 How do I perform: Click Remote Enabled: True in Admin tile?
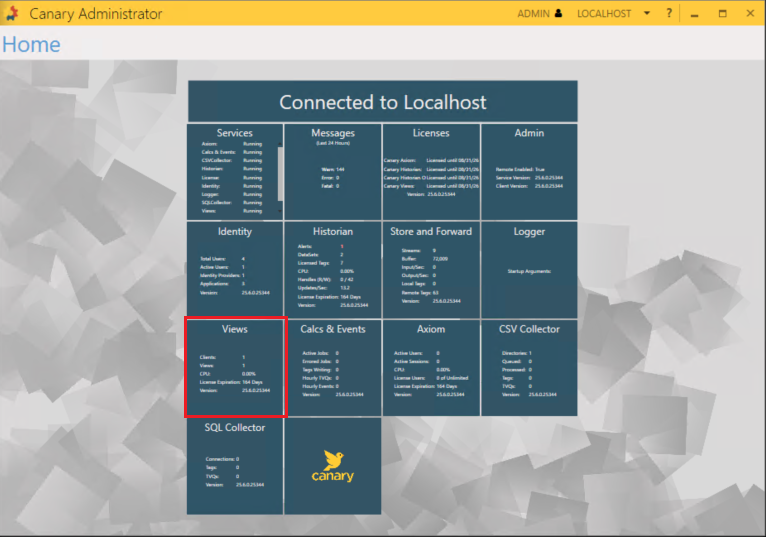click(520, 170)
